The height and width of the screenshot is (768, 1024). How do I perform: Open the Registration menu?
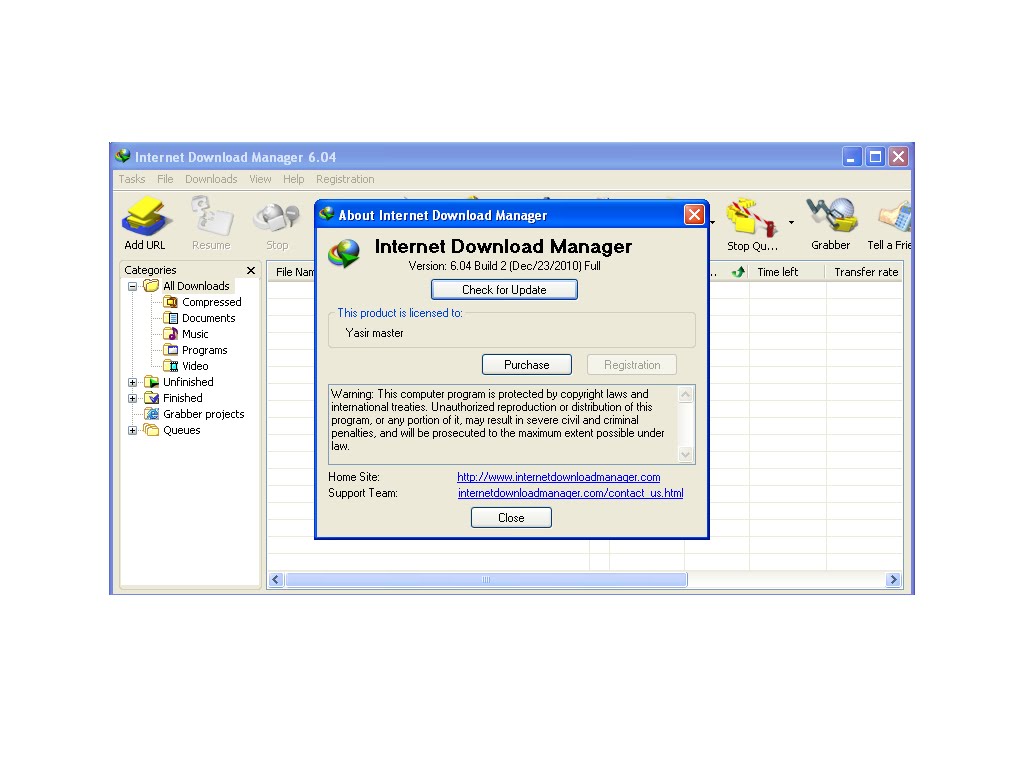pyautogui.click(x=345, y=179)
